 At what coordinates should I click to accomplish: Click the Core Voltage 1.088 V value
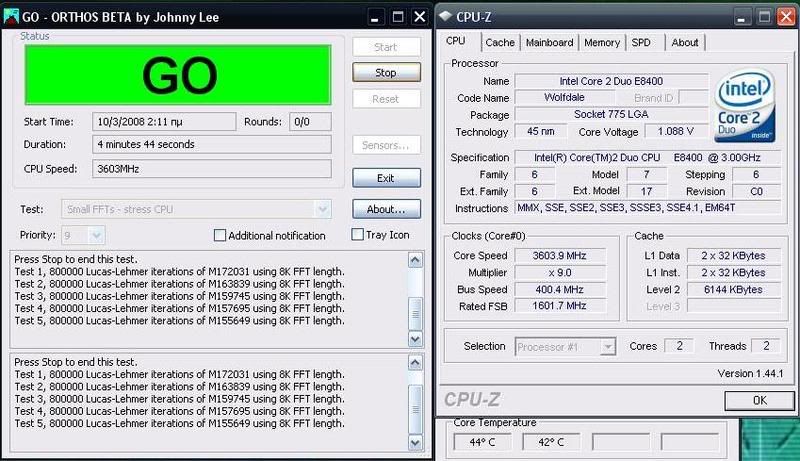(676, 132)
